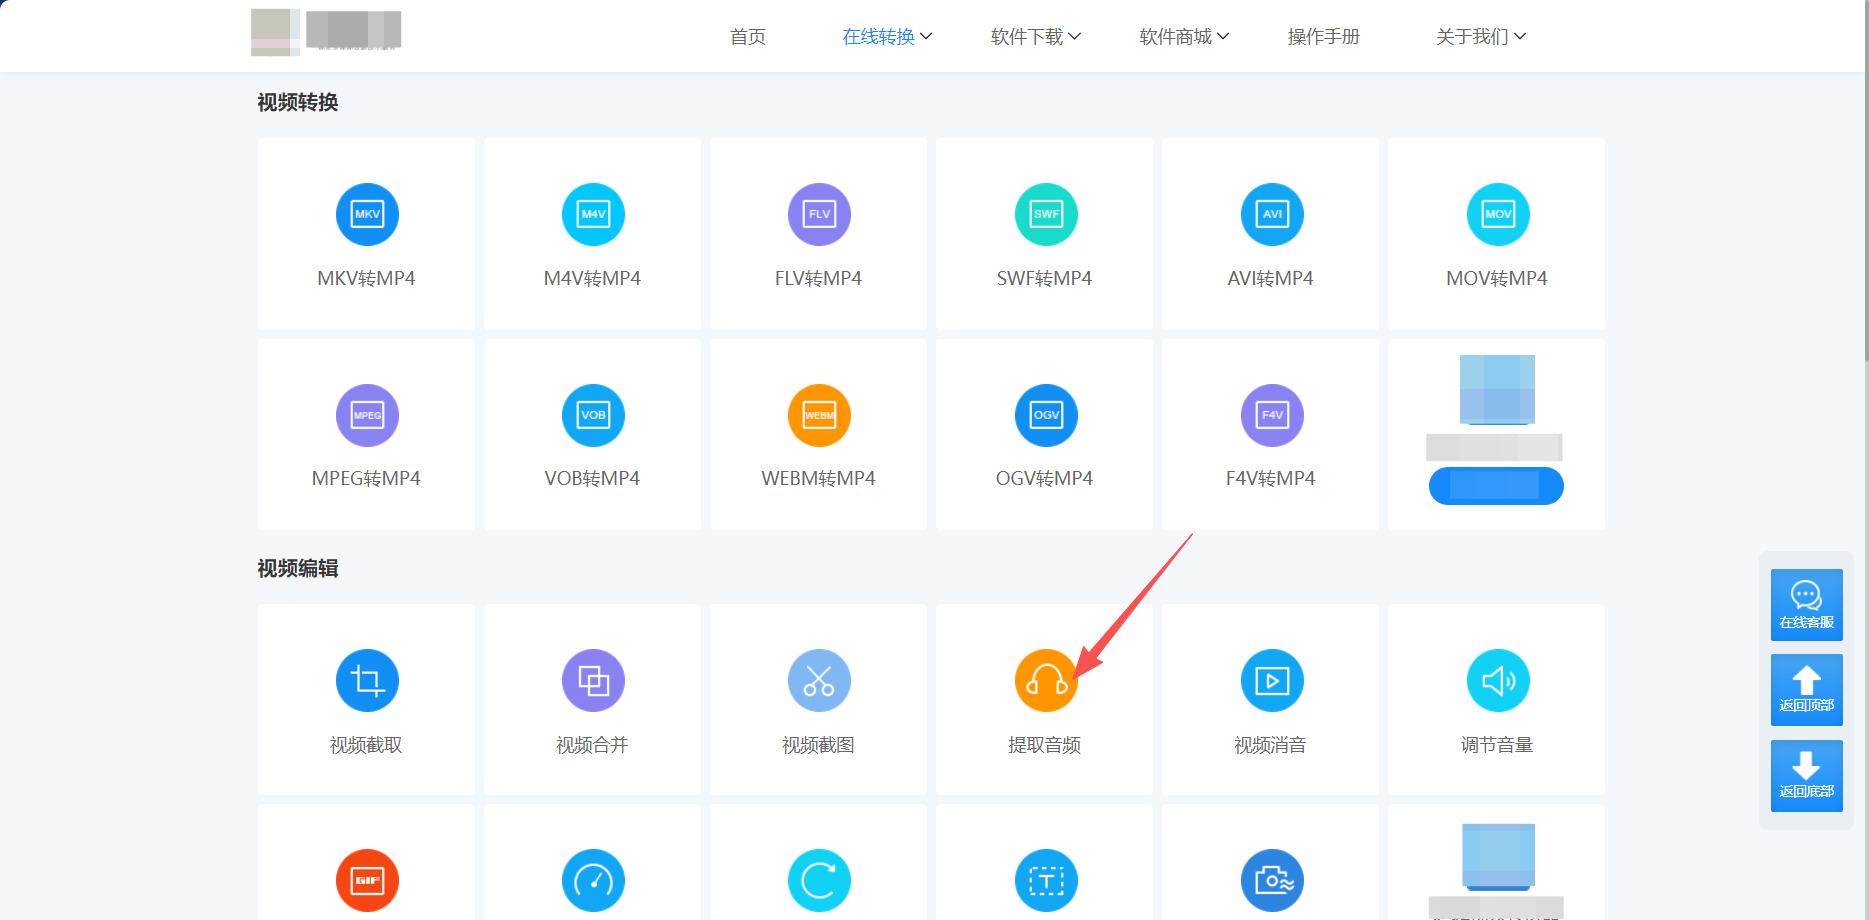Screen dimensions: 1869x920
Task: Open the GIF conversion icon
Action: (367, 880)
